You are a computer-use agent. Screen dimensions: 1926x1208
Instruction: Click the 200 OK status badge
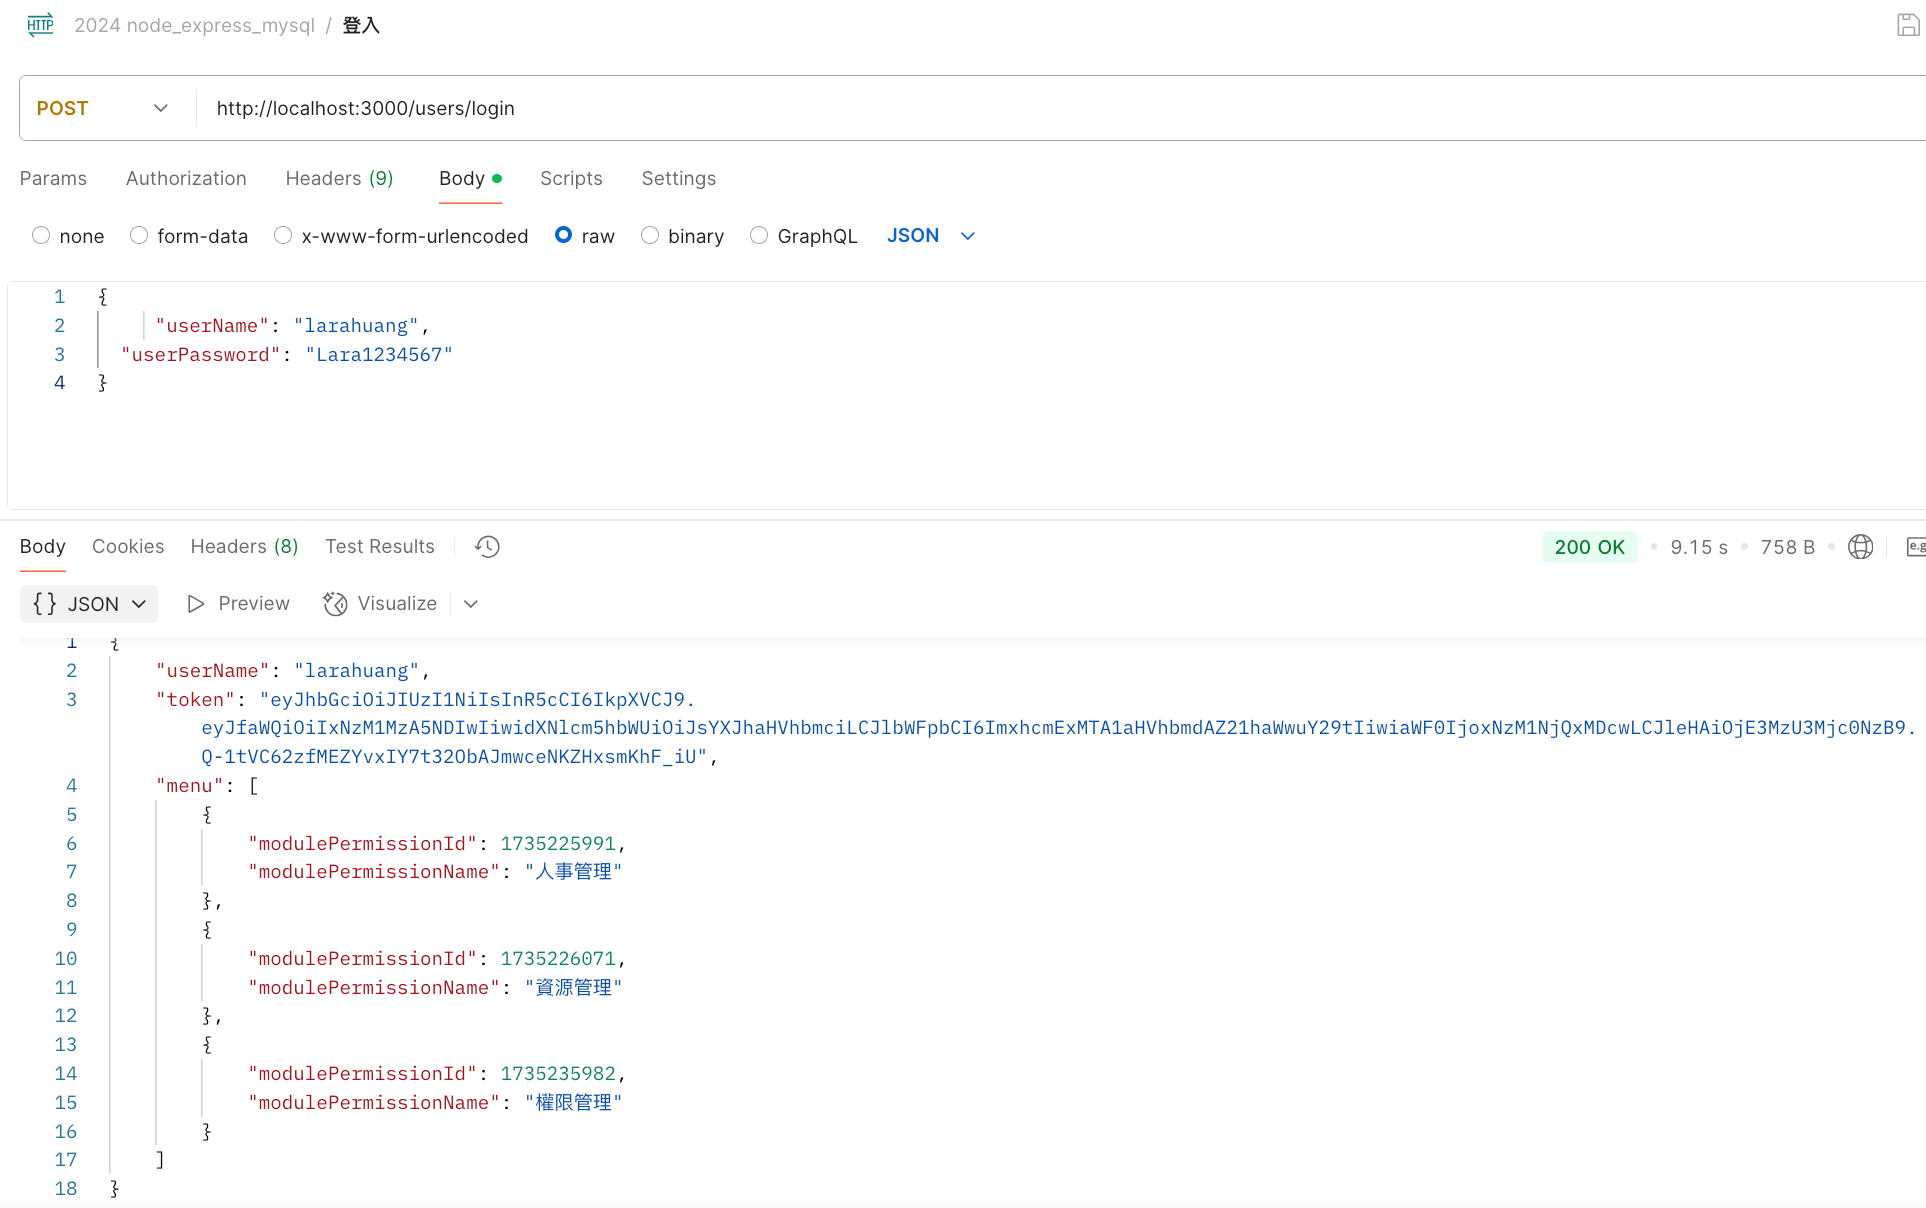(x=1589, y=547)
